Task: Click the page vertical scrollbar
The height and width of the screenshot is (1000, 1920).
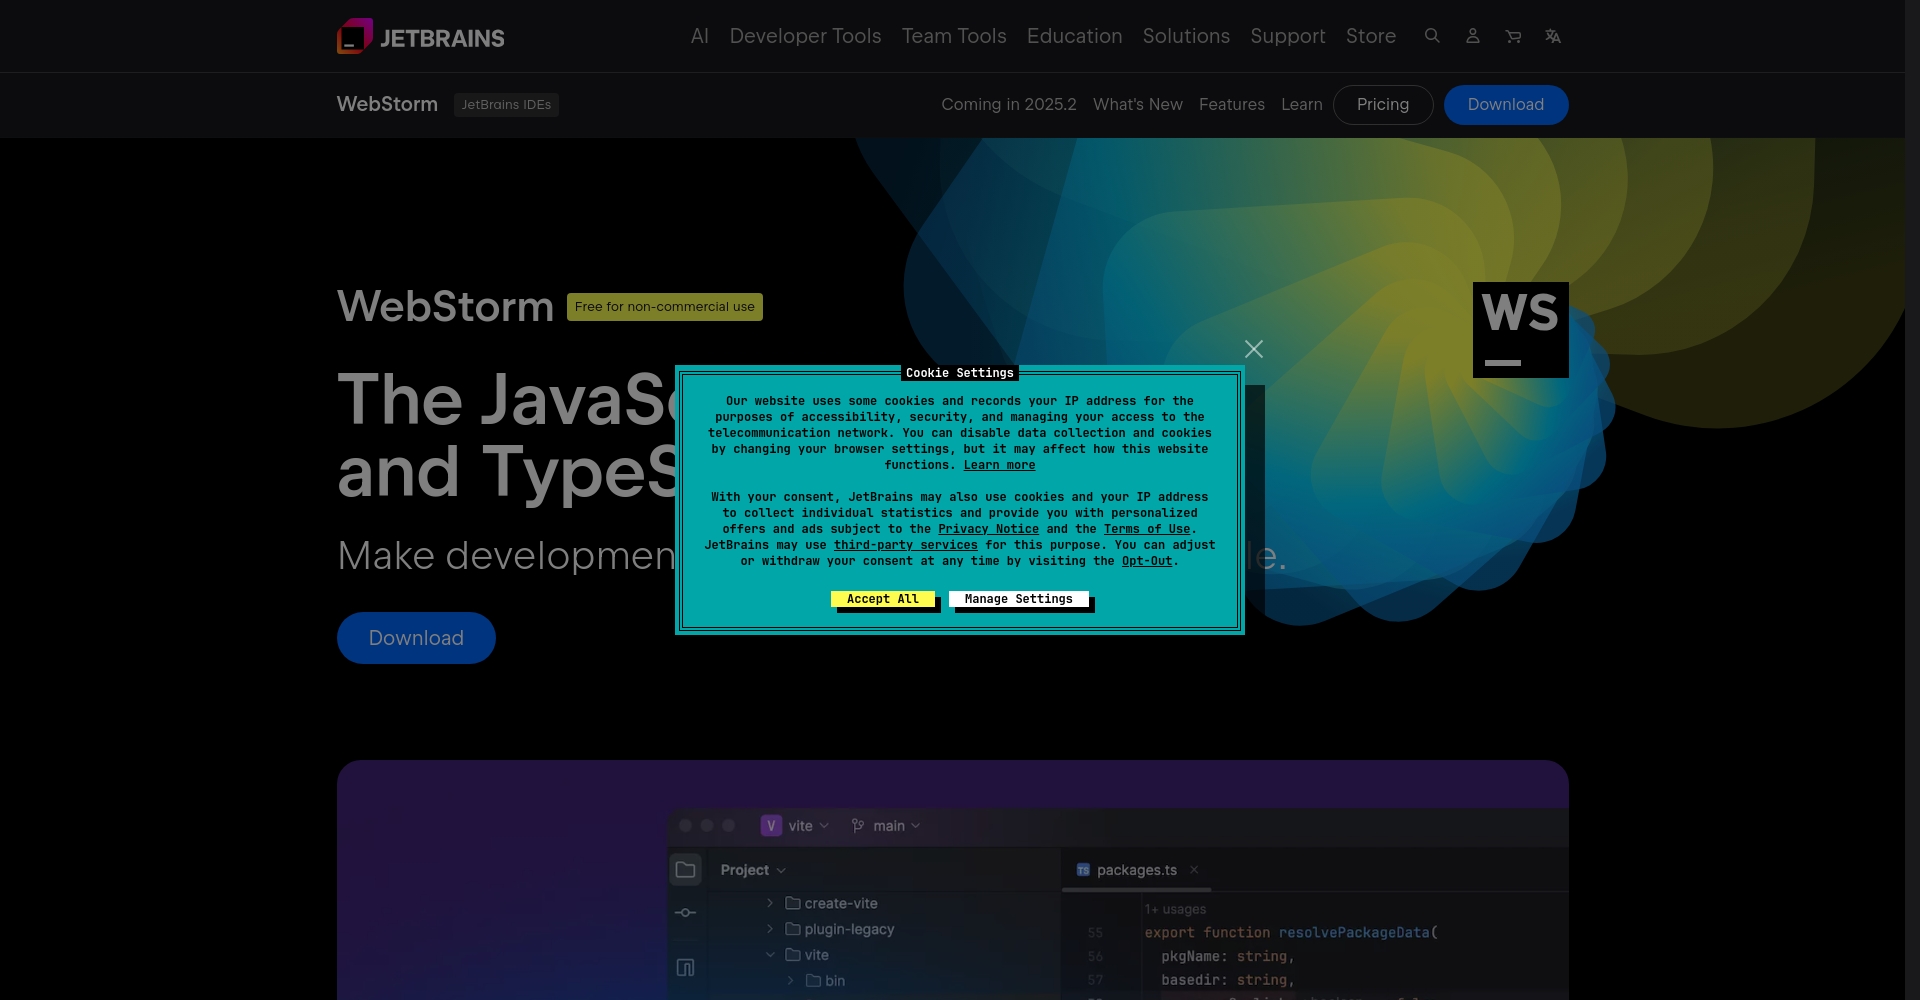Action: [x=1912, y=500]
